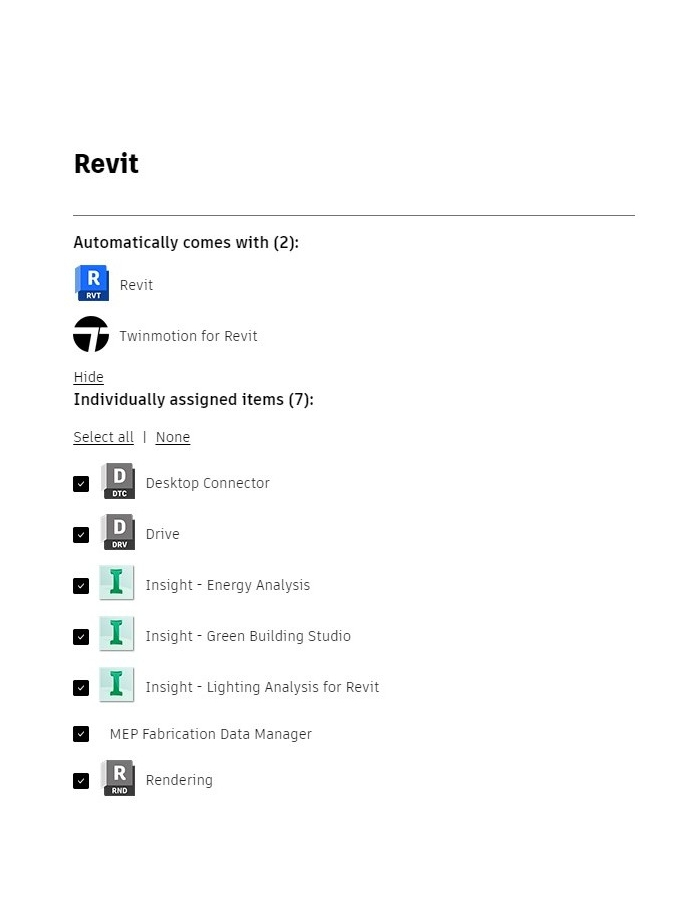Click the Revit RVT product icon
The height and width of the screenshot is (922, 691).
[92, 283]
